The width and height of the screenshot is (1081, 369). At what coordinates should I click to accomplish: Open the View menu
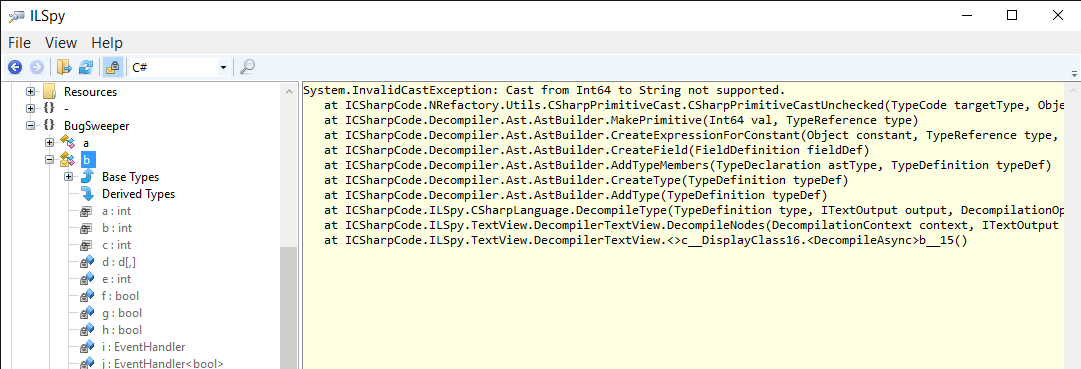(61, 43)
